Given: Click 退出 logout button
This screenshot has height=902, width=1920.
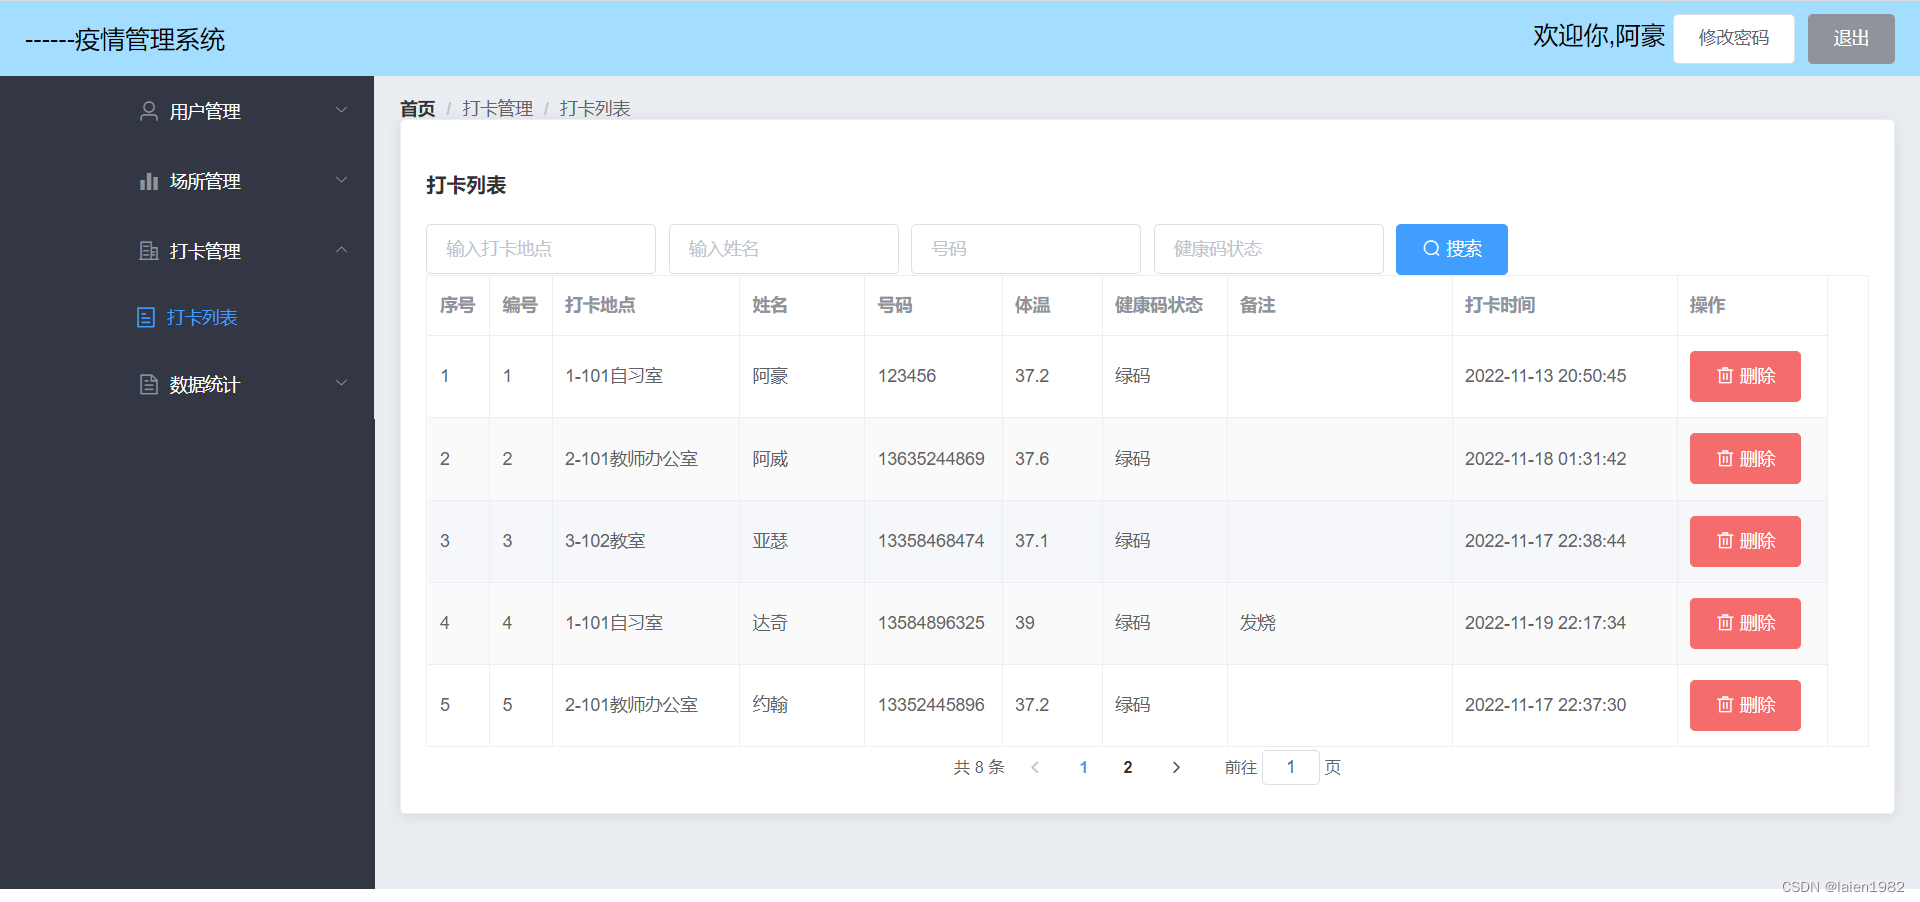Looking at the screenshot, I should [x=1851, y=38].
